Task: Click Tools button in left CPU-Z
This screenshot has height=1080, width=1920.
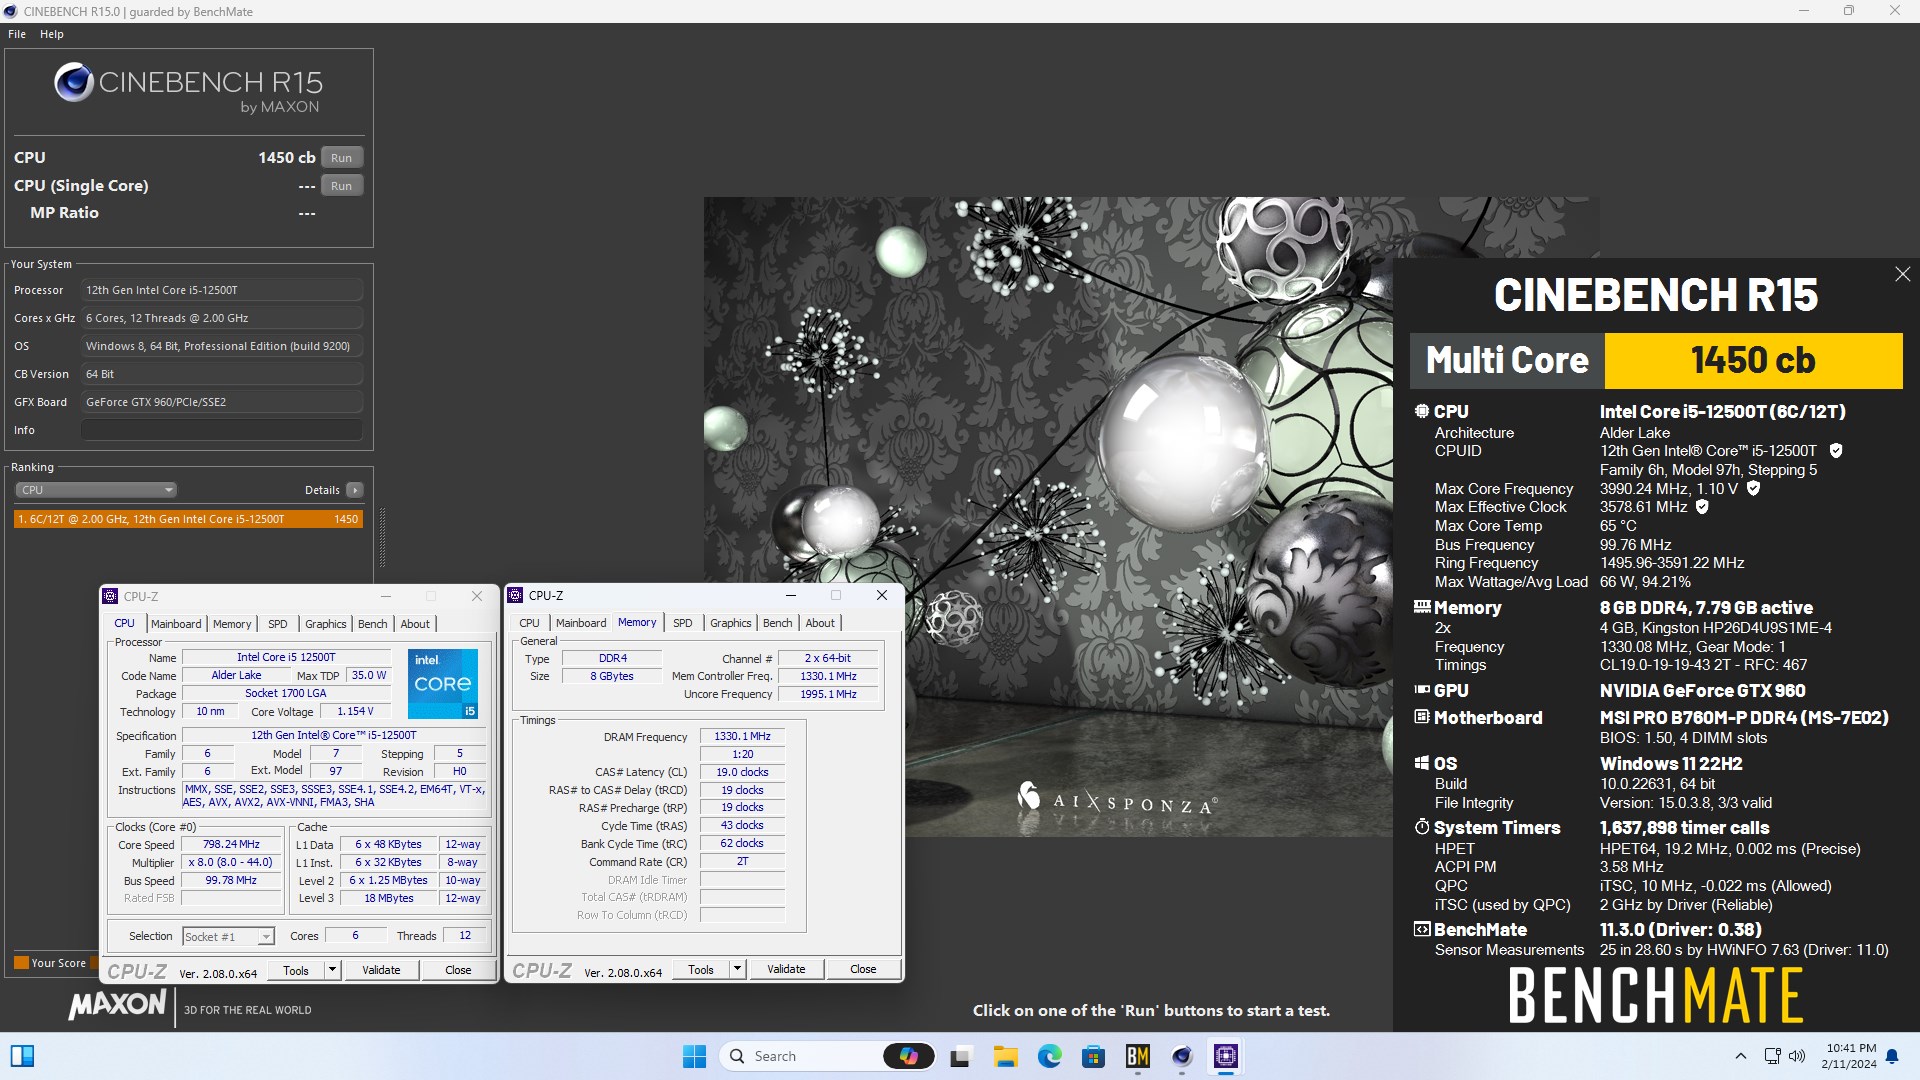Action: click(296, 970)
